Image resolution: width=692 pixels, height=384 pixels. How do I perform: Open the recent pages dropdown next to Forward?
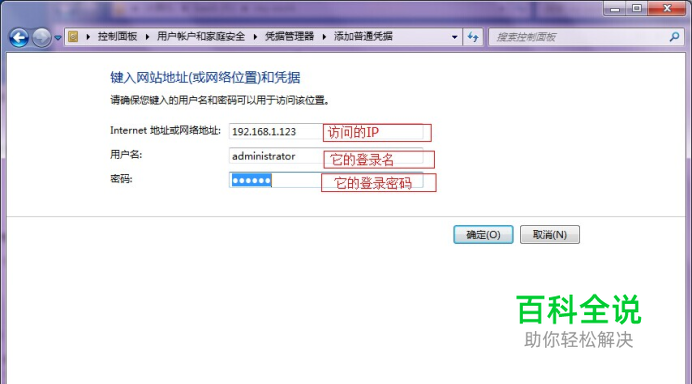point(58,38)
